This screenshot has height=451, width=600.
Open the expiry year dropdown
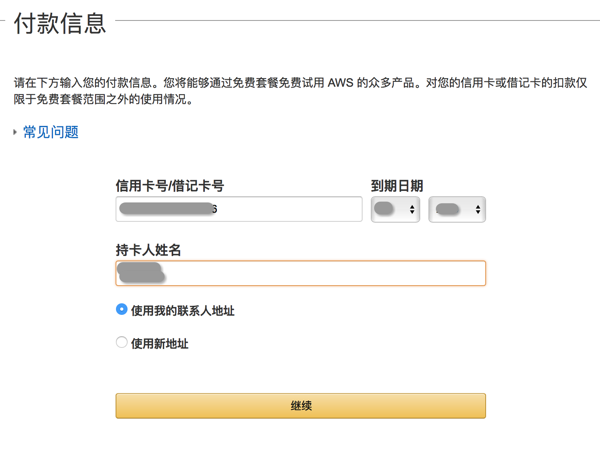click(x=457, y=209)
